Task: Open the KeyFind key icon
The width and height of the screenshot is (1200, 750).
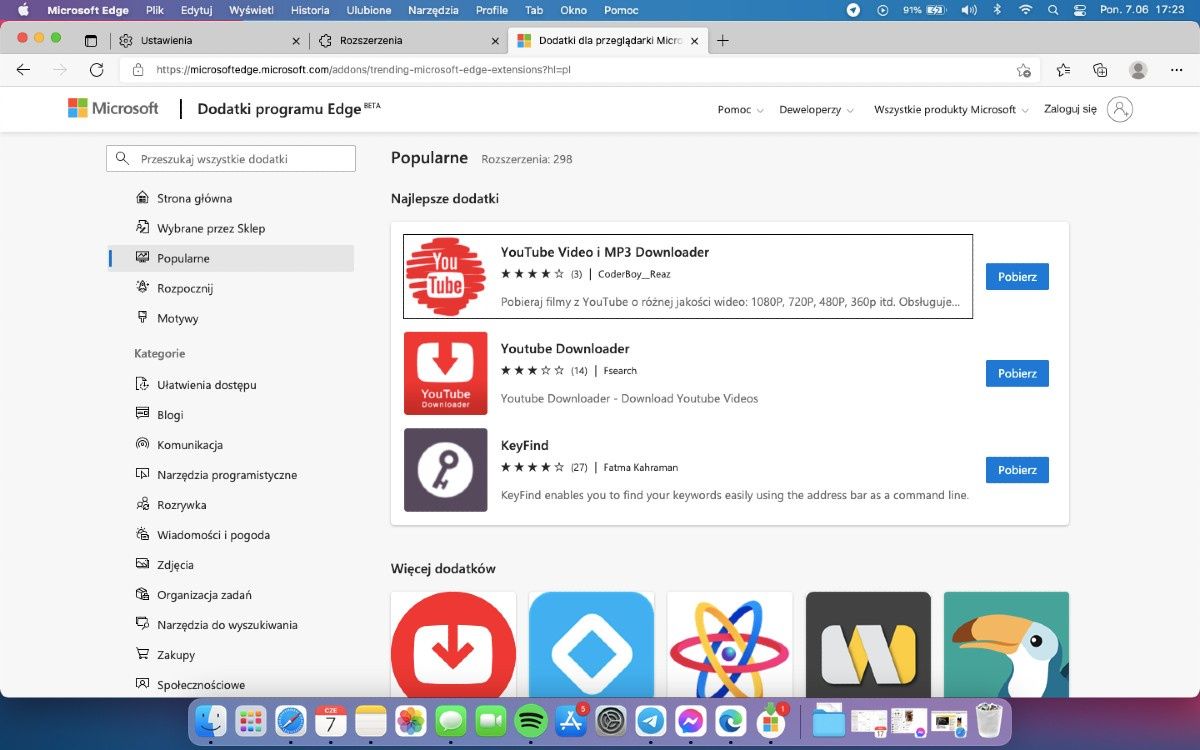Action: 446,470
